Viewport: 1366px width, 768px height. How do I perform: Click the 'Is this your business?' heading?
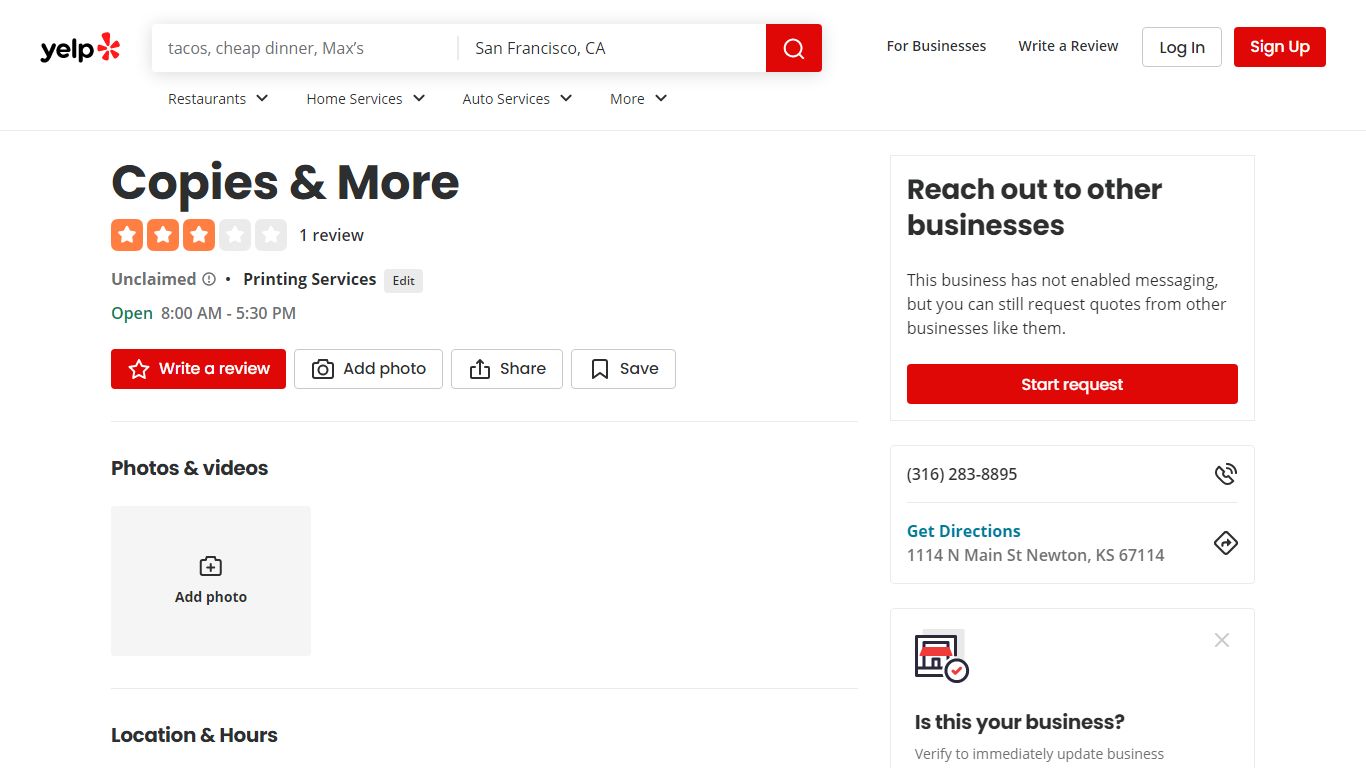point(1020,722)
